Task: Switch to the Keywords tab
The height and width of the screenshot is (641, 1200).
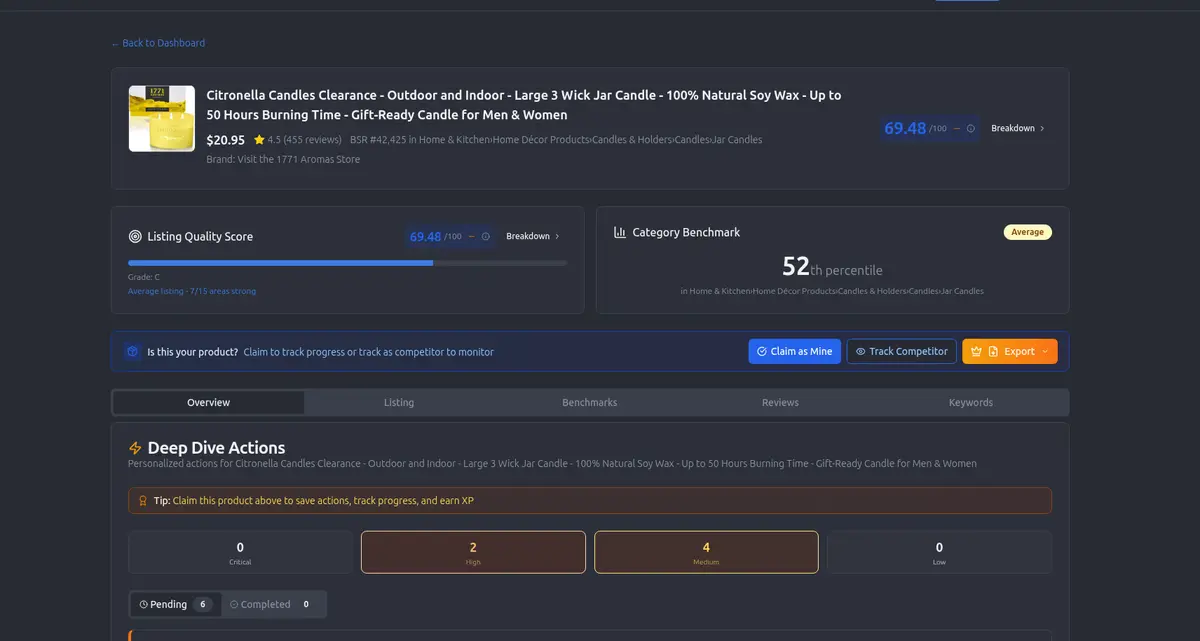Action: 970,402
